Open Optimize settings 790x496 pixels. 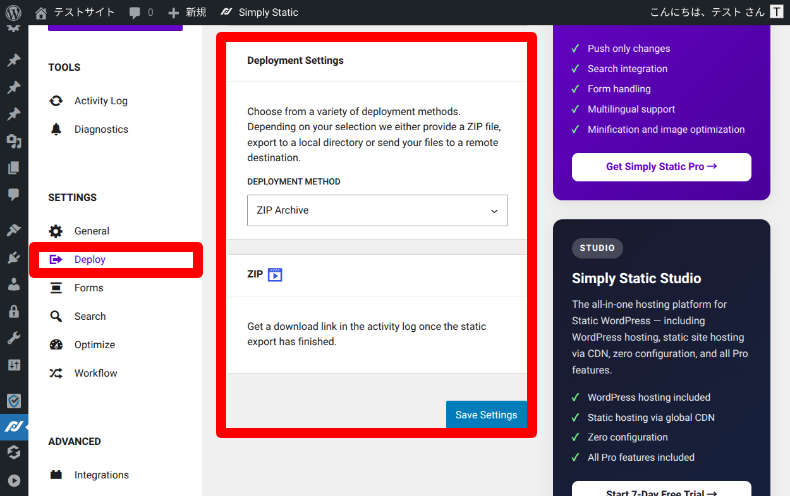[x=95, y=345]
